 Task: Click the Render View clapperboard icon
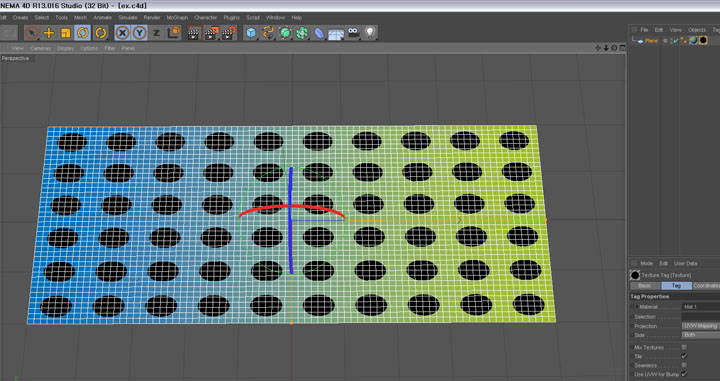pos(194,33)
